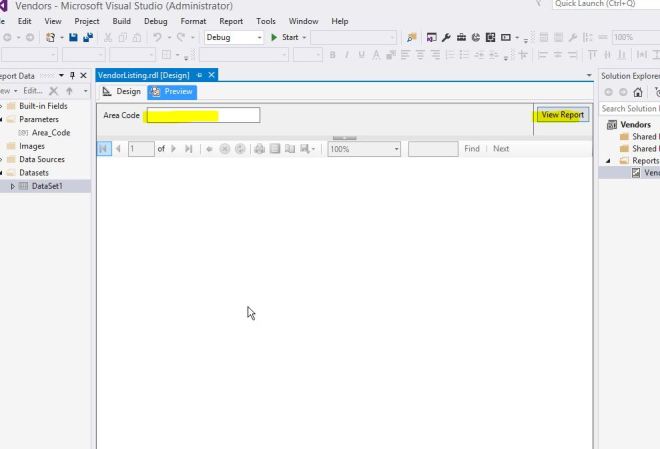The width and height of the screenshot is (660, 449).
Task: Close the Report Data panel
Action: point(84,75)
